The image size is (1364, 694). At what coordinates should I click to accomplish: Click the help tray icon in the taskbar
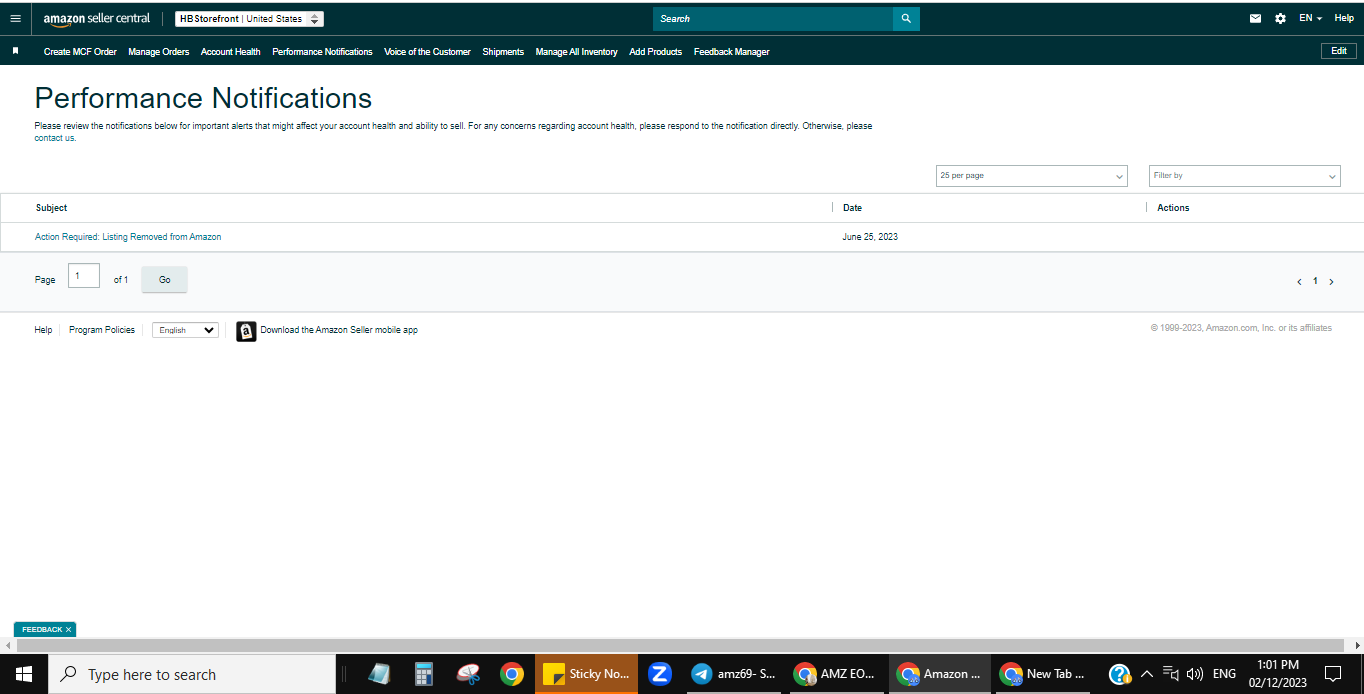tap(1120, 674)
